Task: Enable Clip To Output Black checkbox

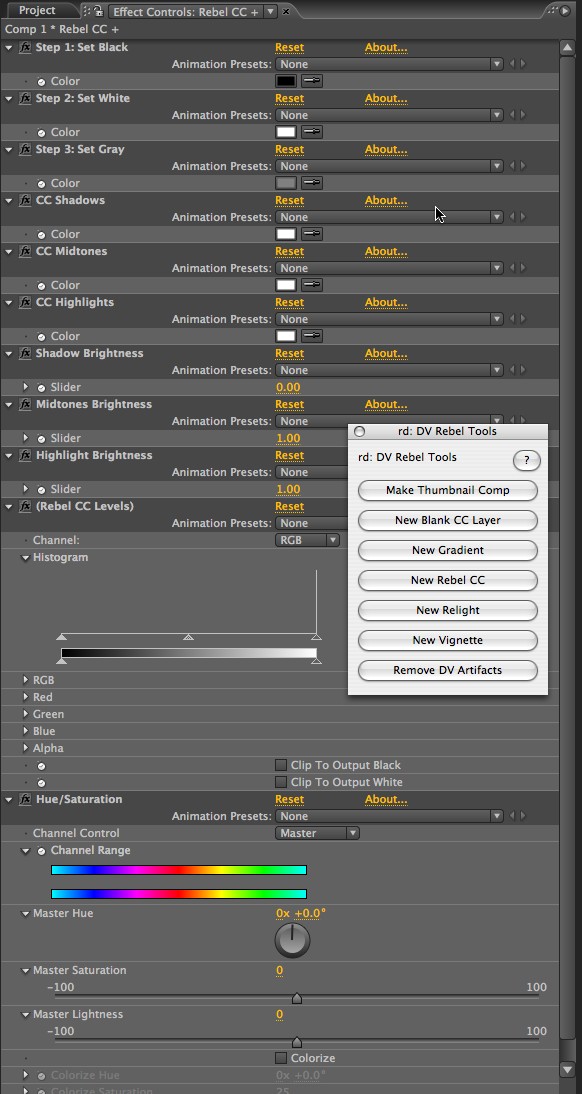Action: point(281,765)
